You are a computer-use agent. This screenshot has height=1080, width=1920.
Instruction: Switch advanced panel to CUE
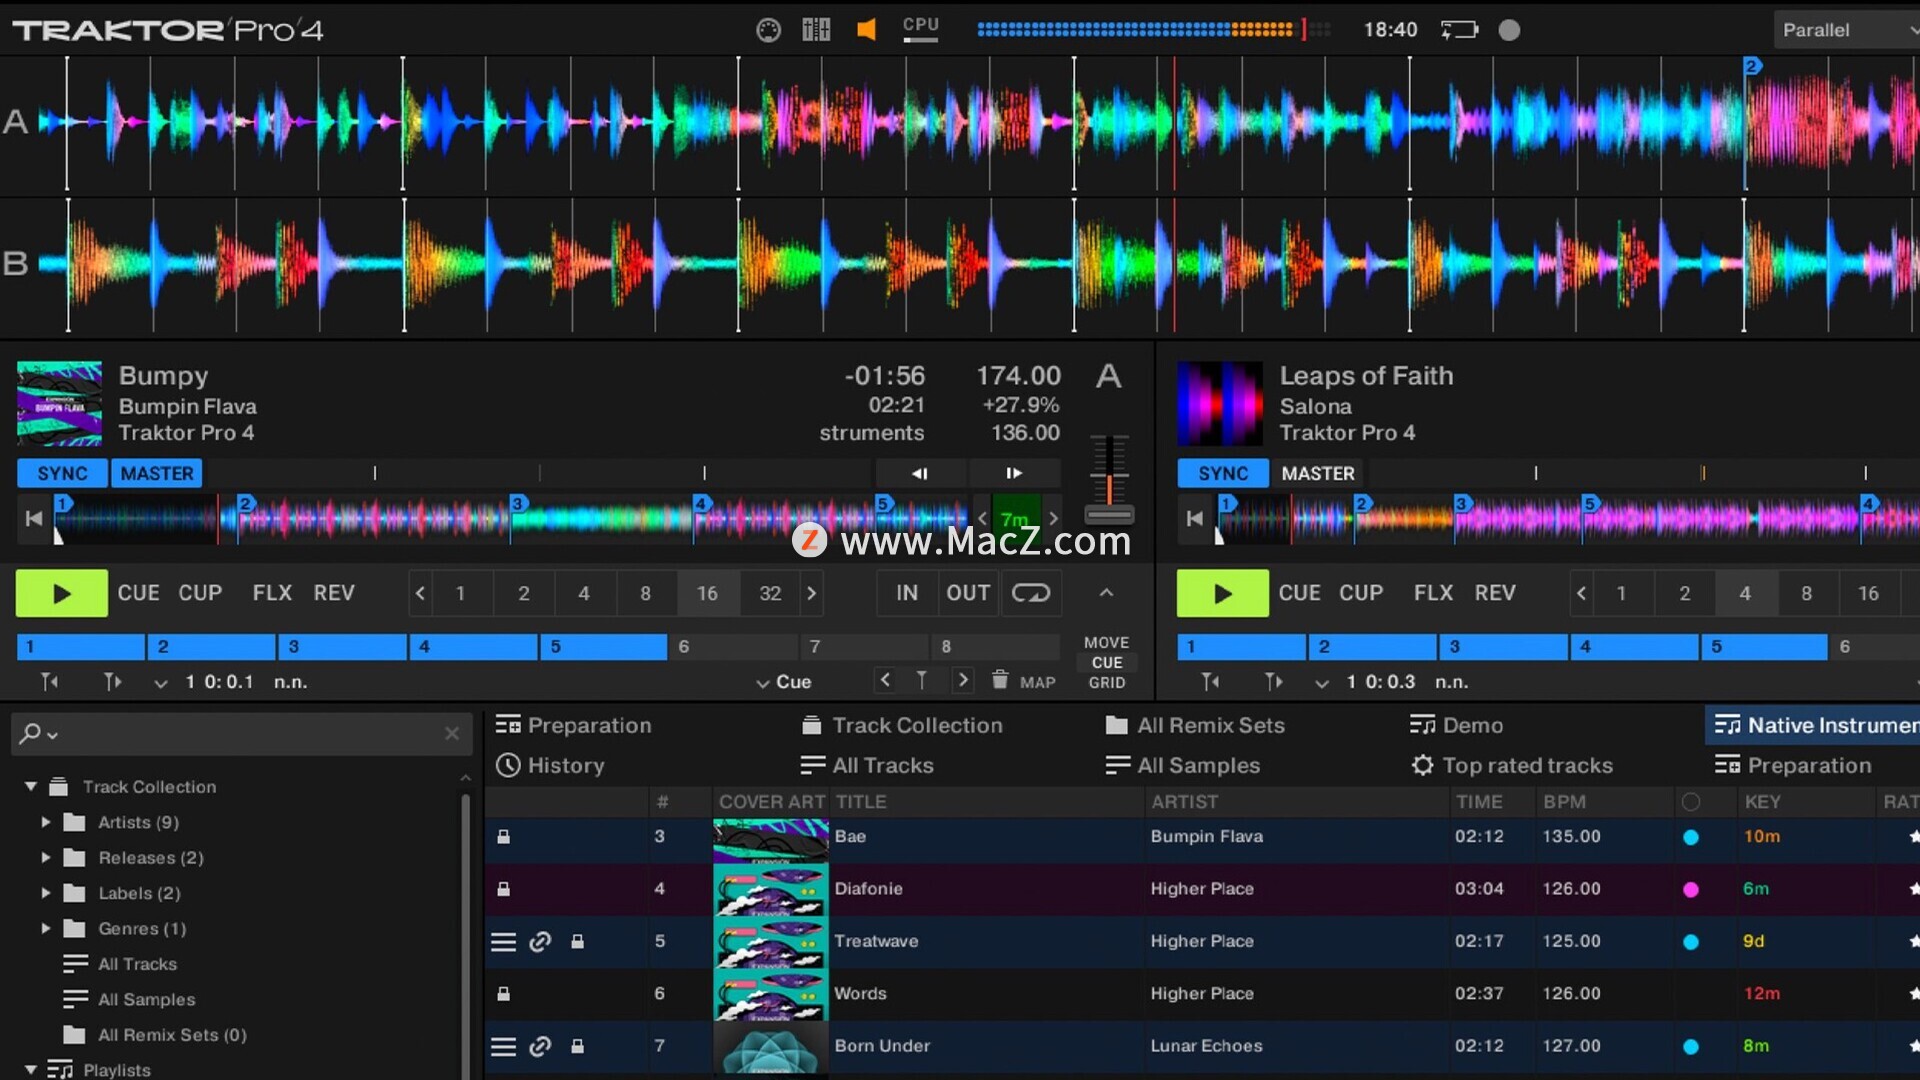click(1106, 663)
